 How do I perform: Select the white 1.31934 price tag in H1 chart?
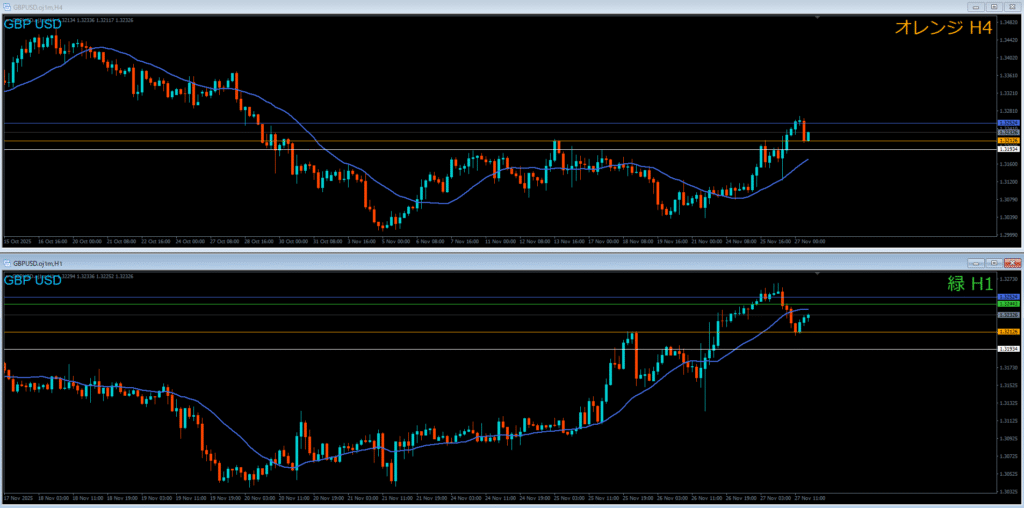[x=1009, y=349]
